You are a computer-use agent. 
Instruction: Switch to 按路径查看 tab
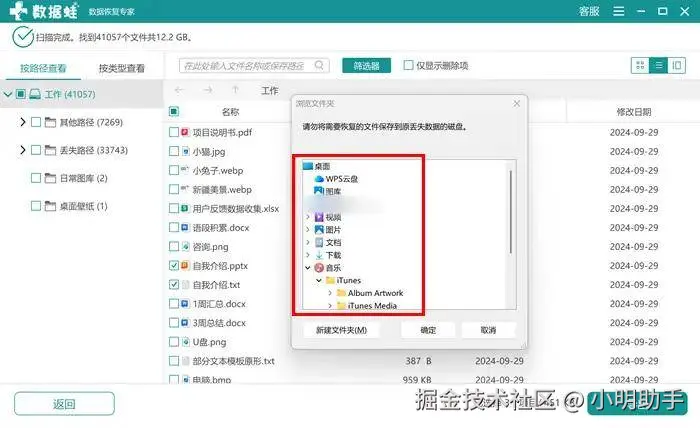point(43,68)
